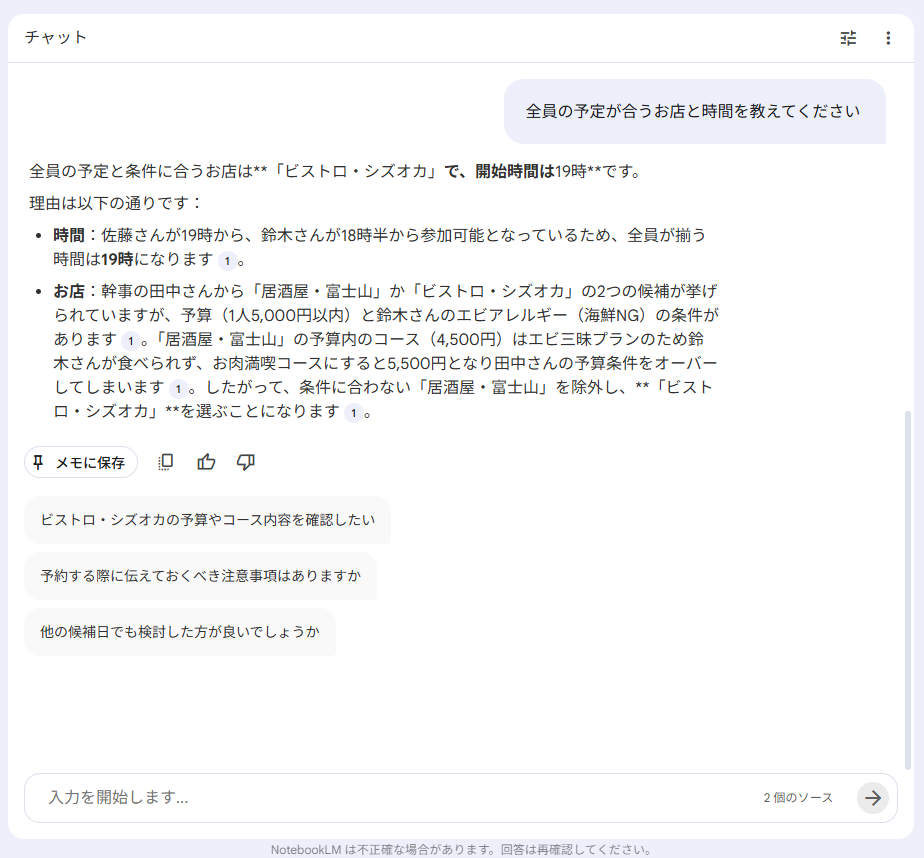The image size is (924, 858).
Task: Click the メモに保存 pin button
Action: tap(81, 462)
